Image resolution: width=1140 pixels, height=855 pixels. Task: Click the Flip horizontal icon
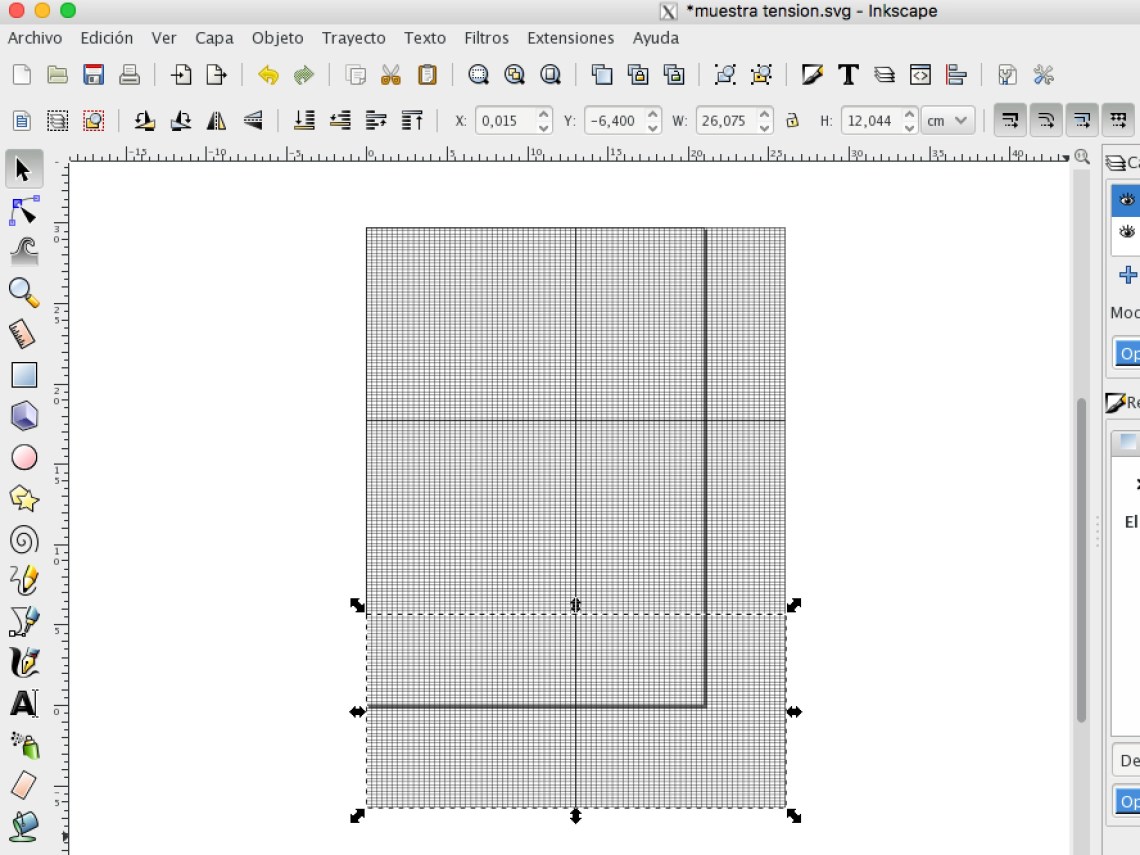click(216, 120)
